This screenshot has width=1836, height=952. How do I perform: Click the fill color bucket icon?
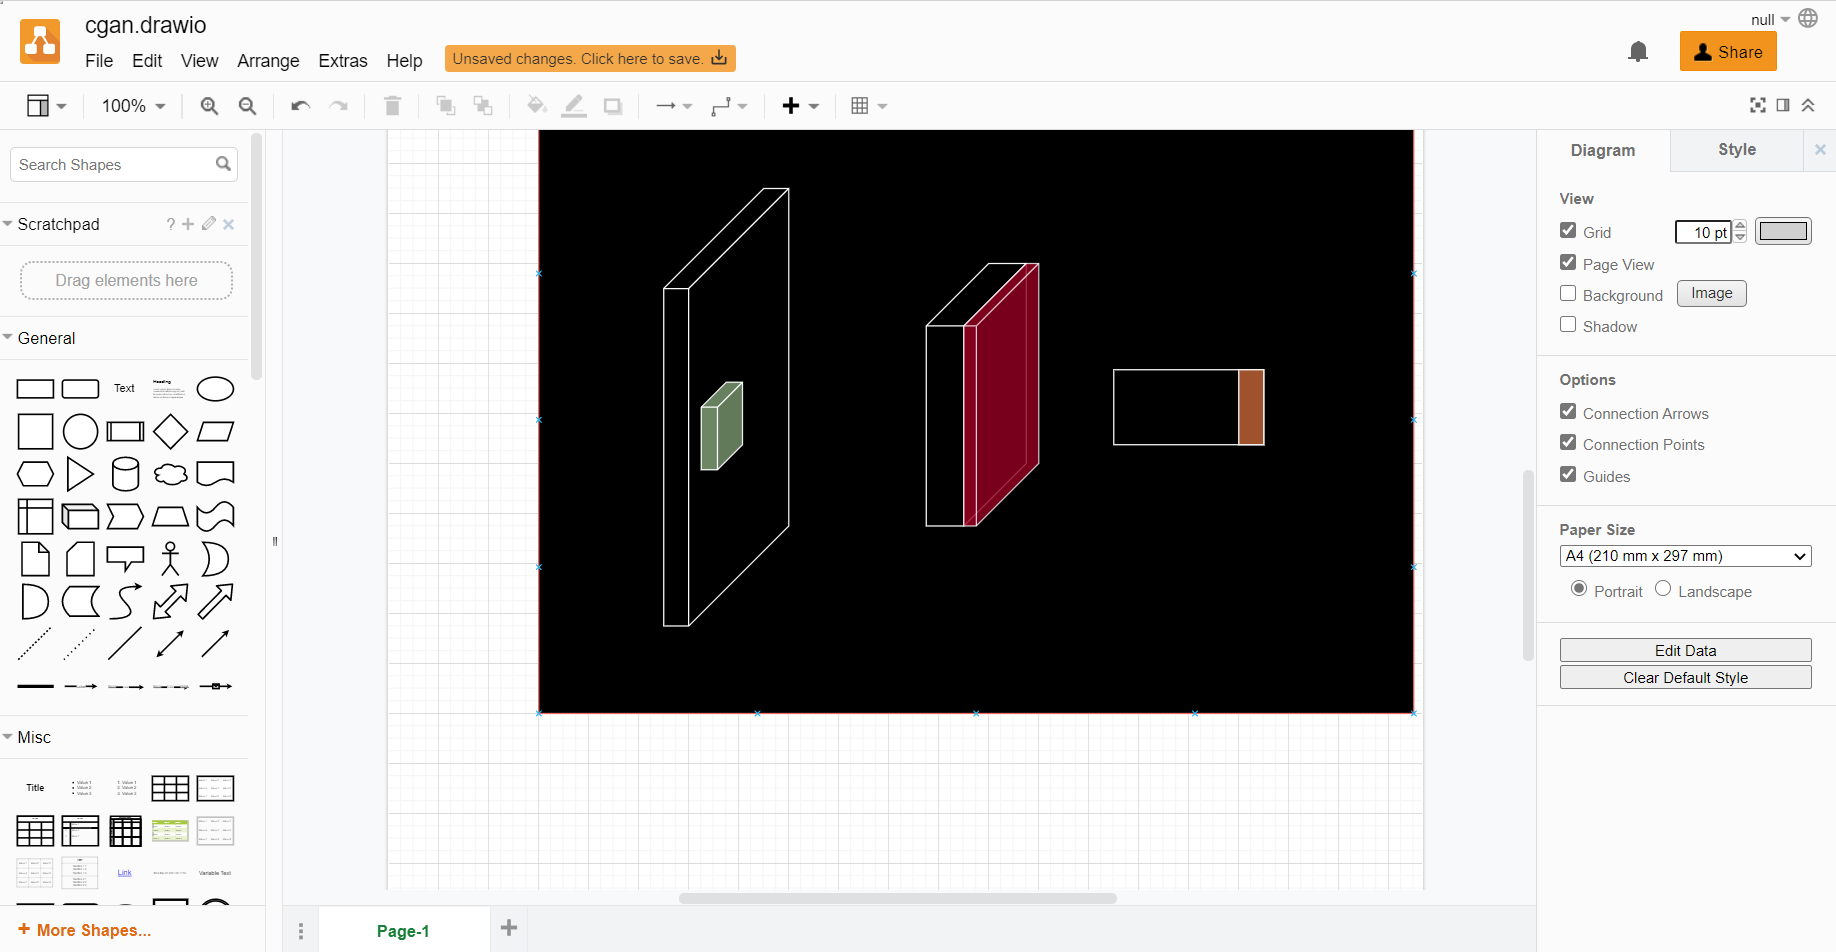tap(536, 106)
